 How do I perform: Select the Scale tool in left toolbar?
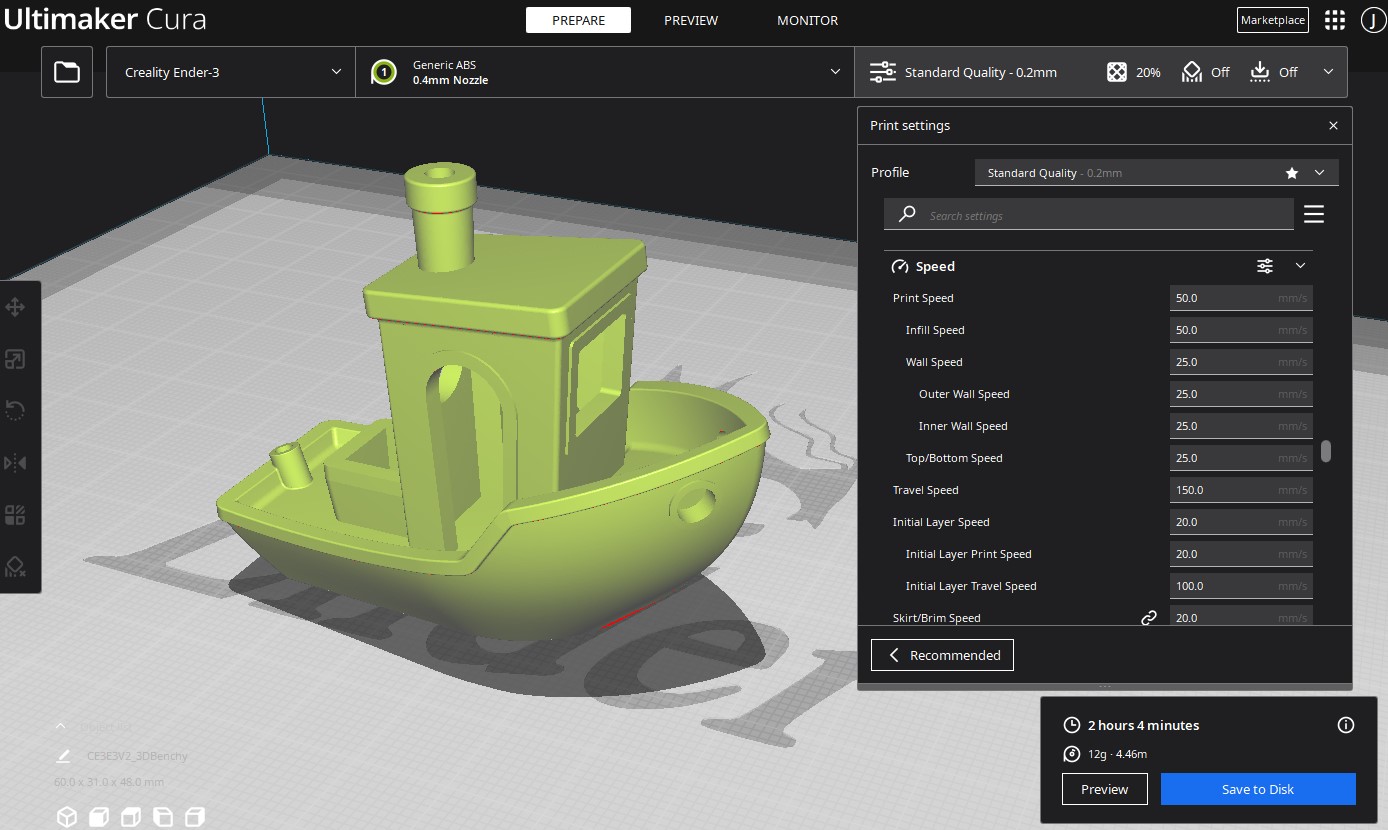15,359
